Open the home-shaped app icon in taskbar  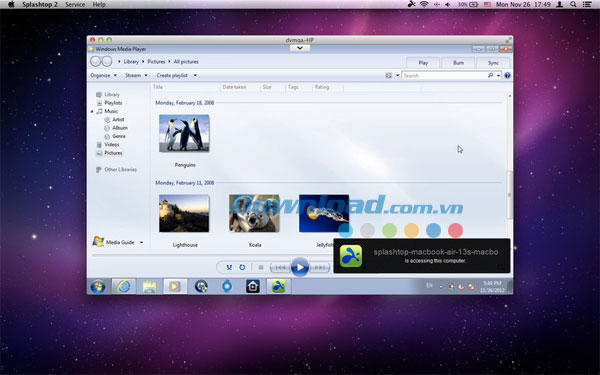coord(253,286)
